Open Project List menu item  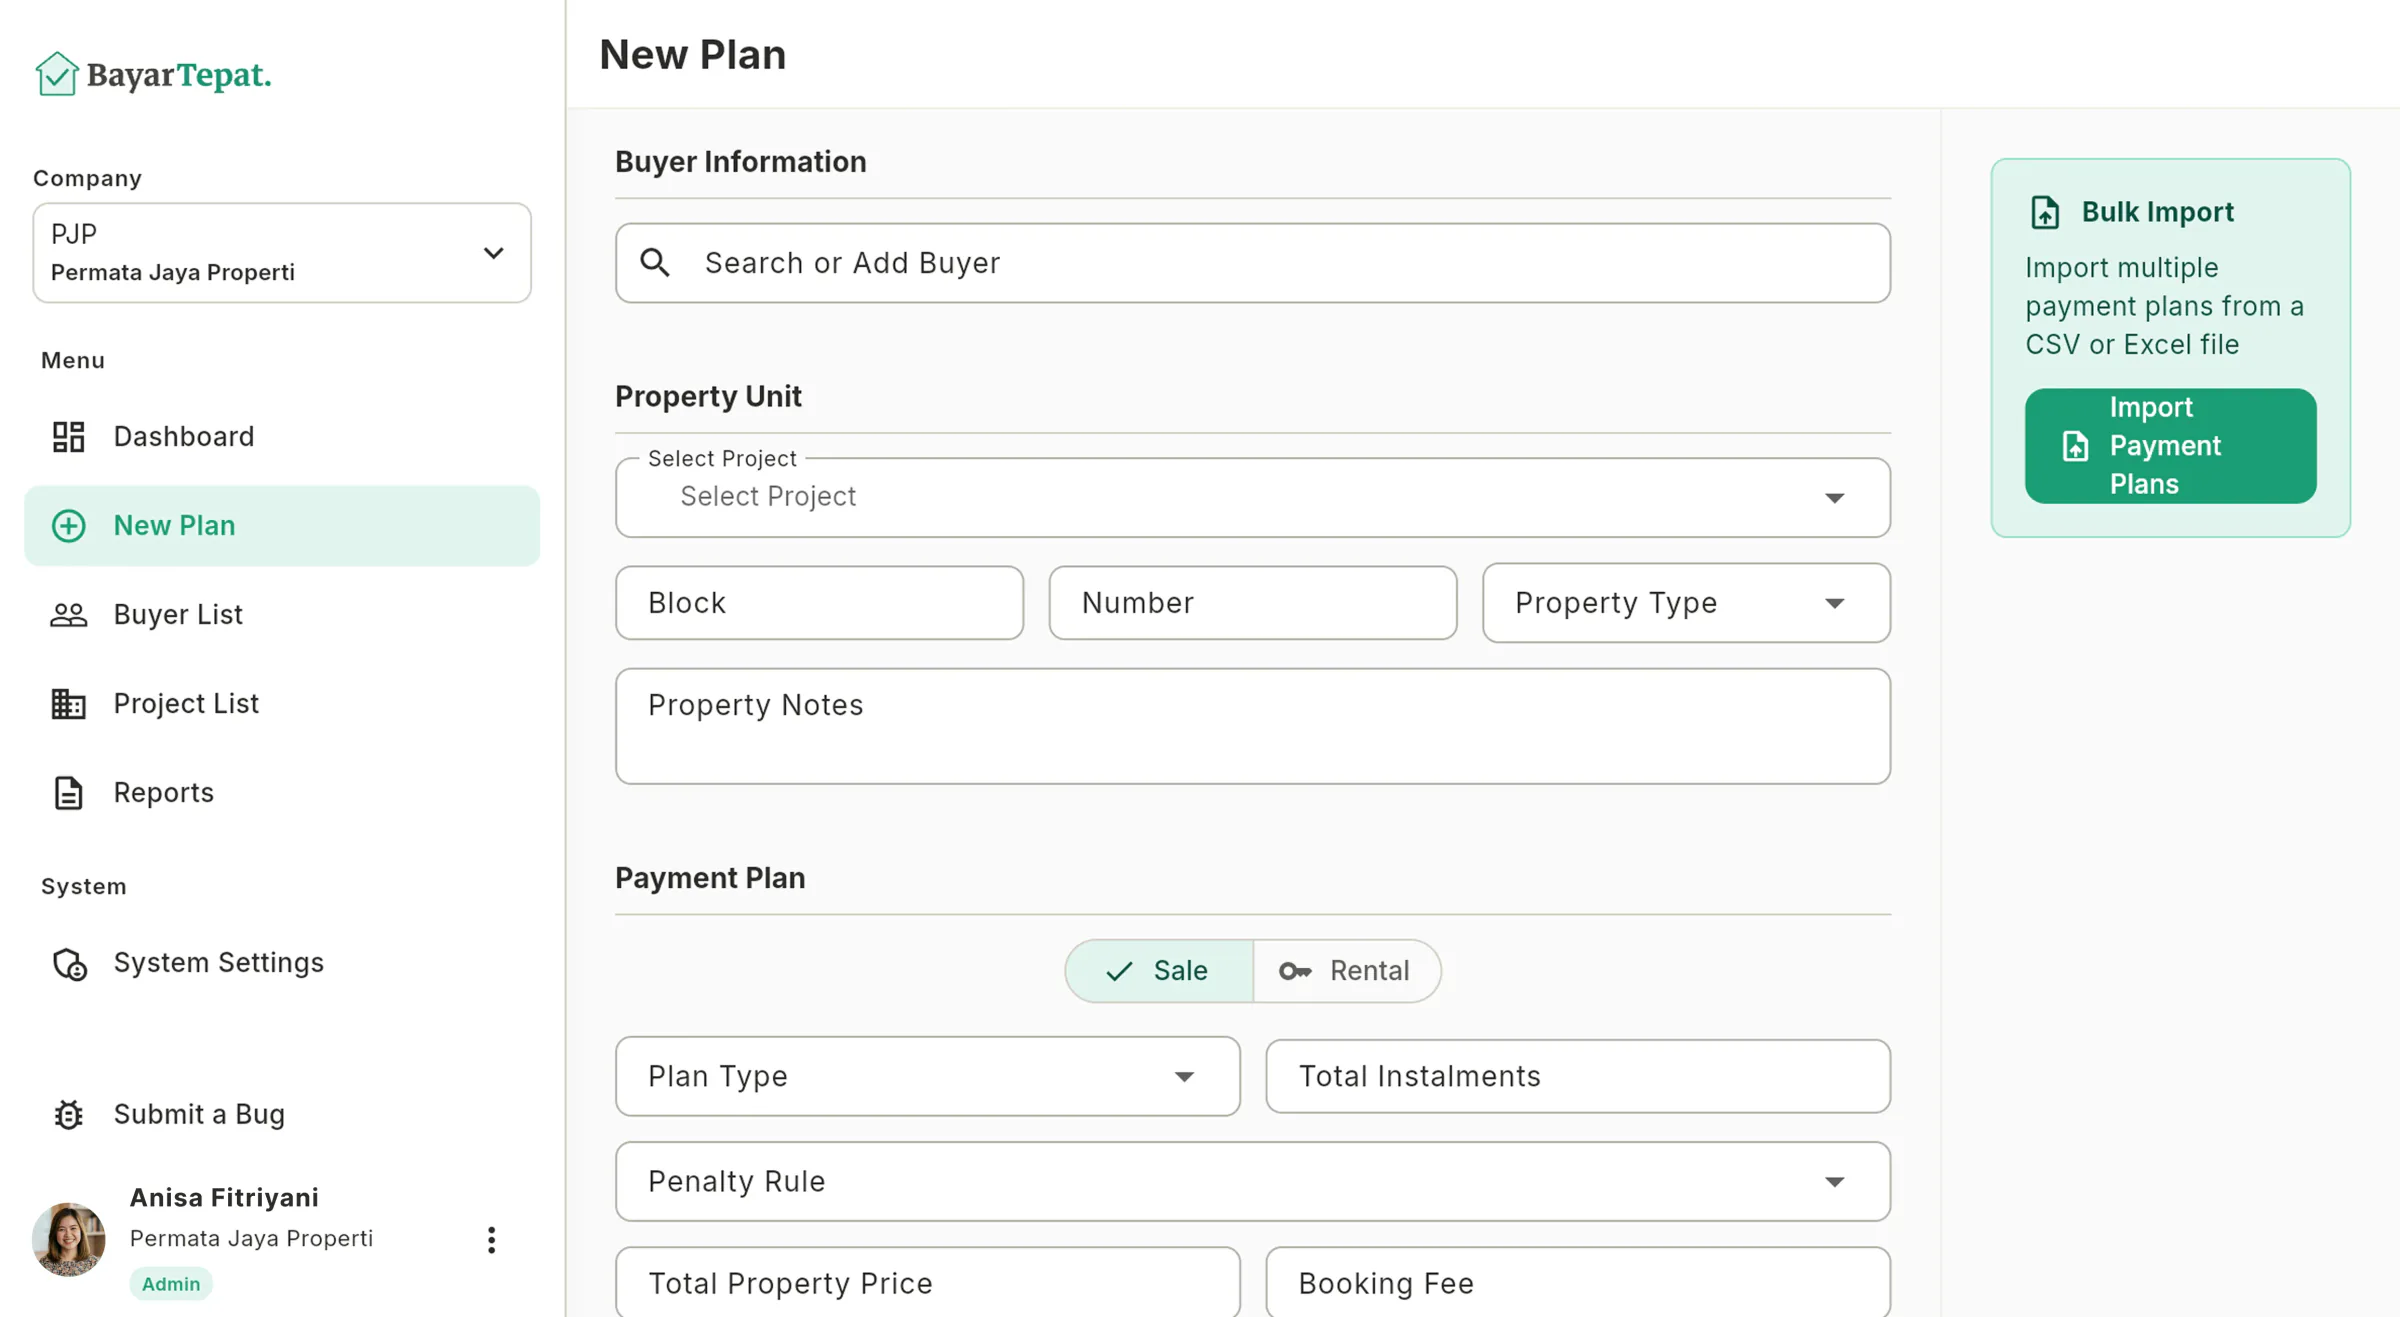point(282,704)
